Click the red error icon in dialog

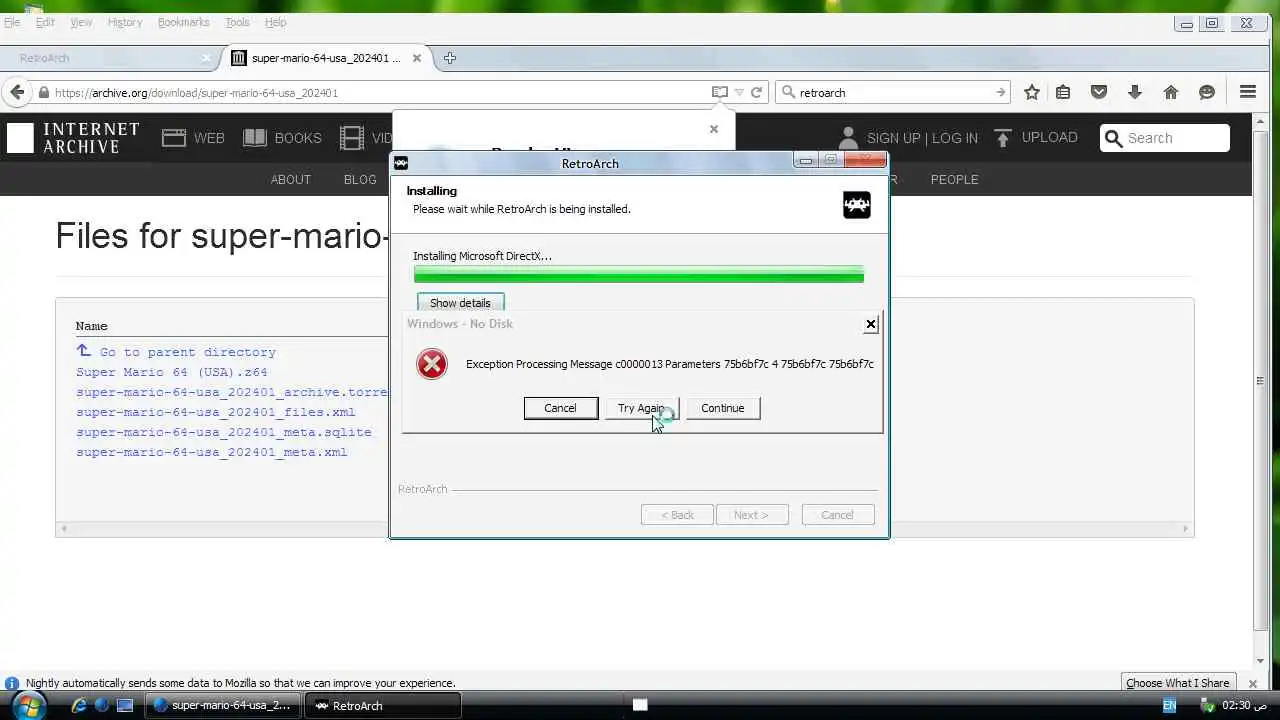[x=432, y=364]
